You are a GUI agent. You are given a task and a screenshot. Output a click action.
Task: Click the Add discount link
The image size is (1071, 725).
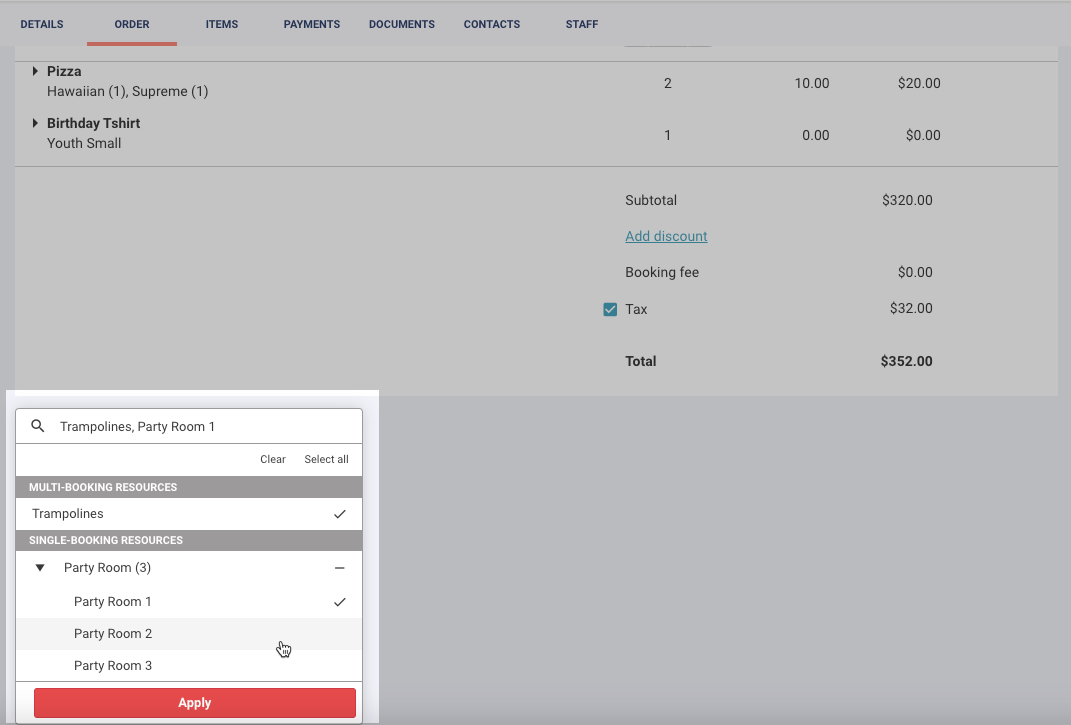point(666,236)
